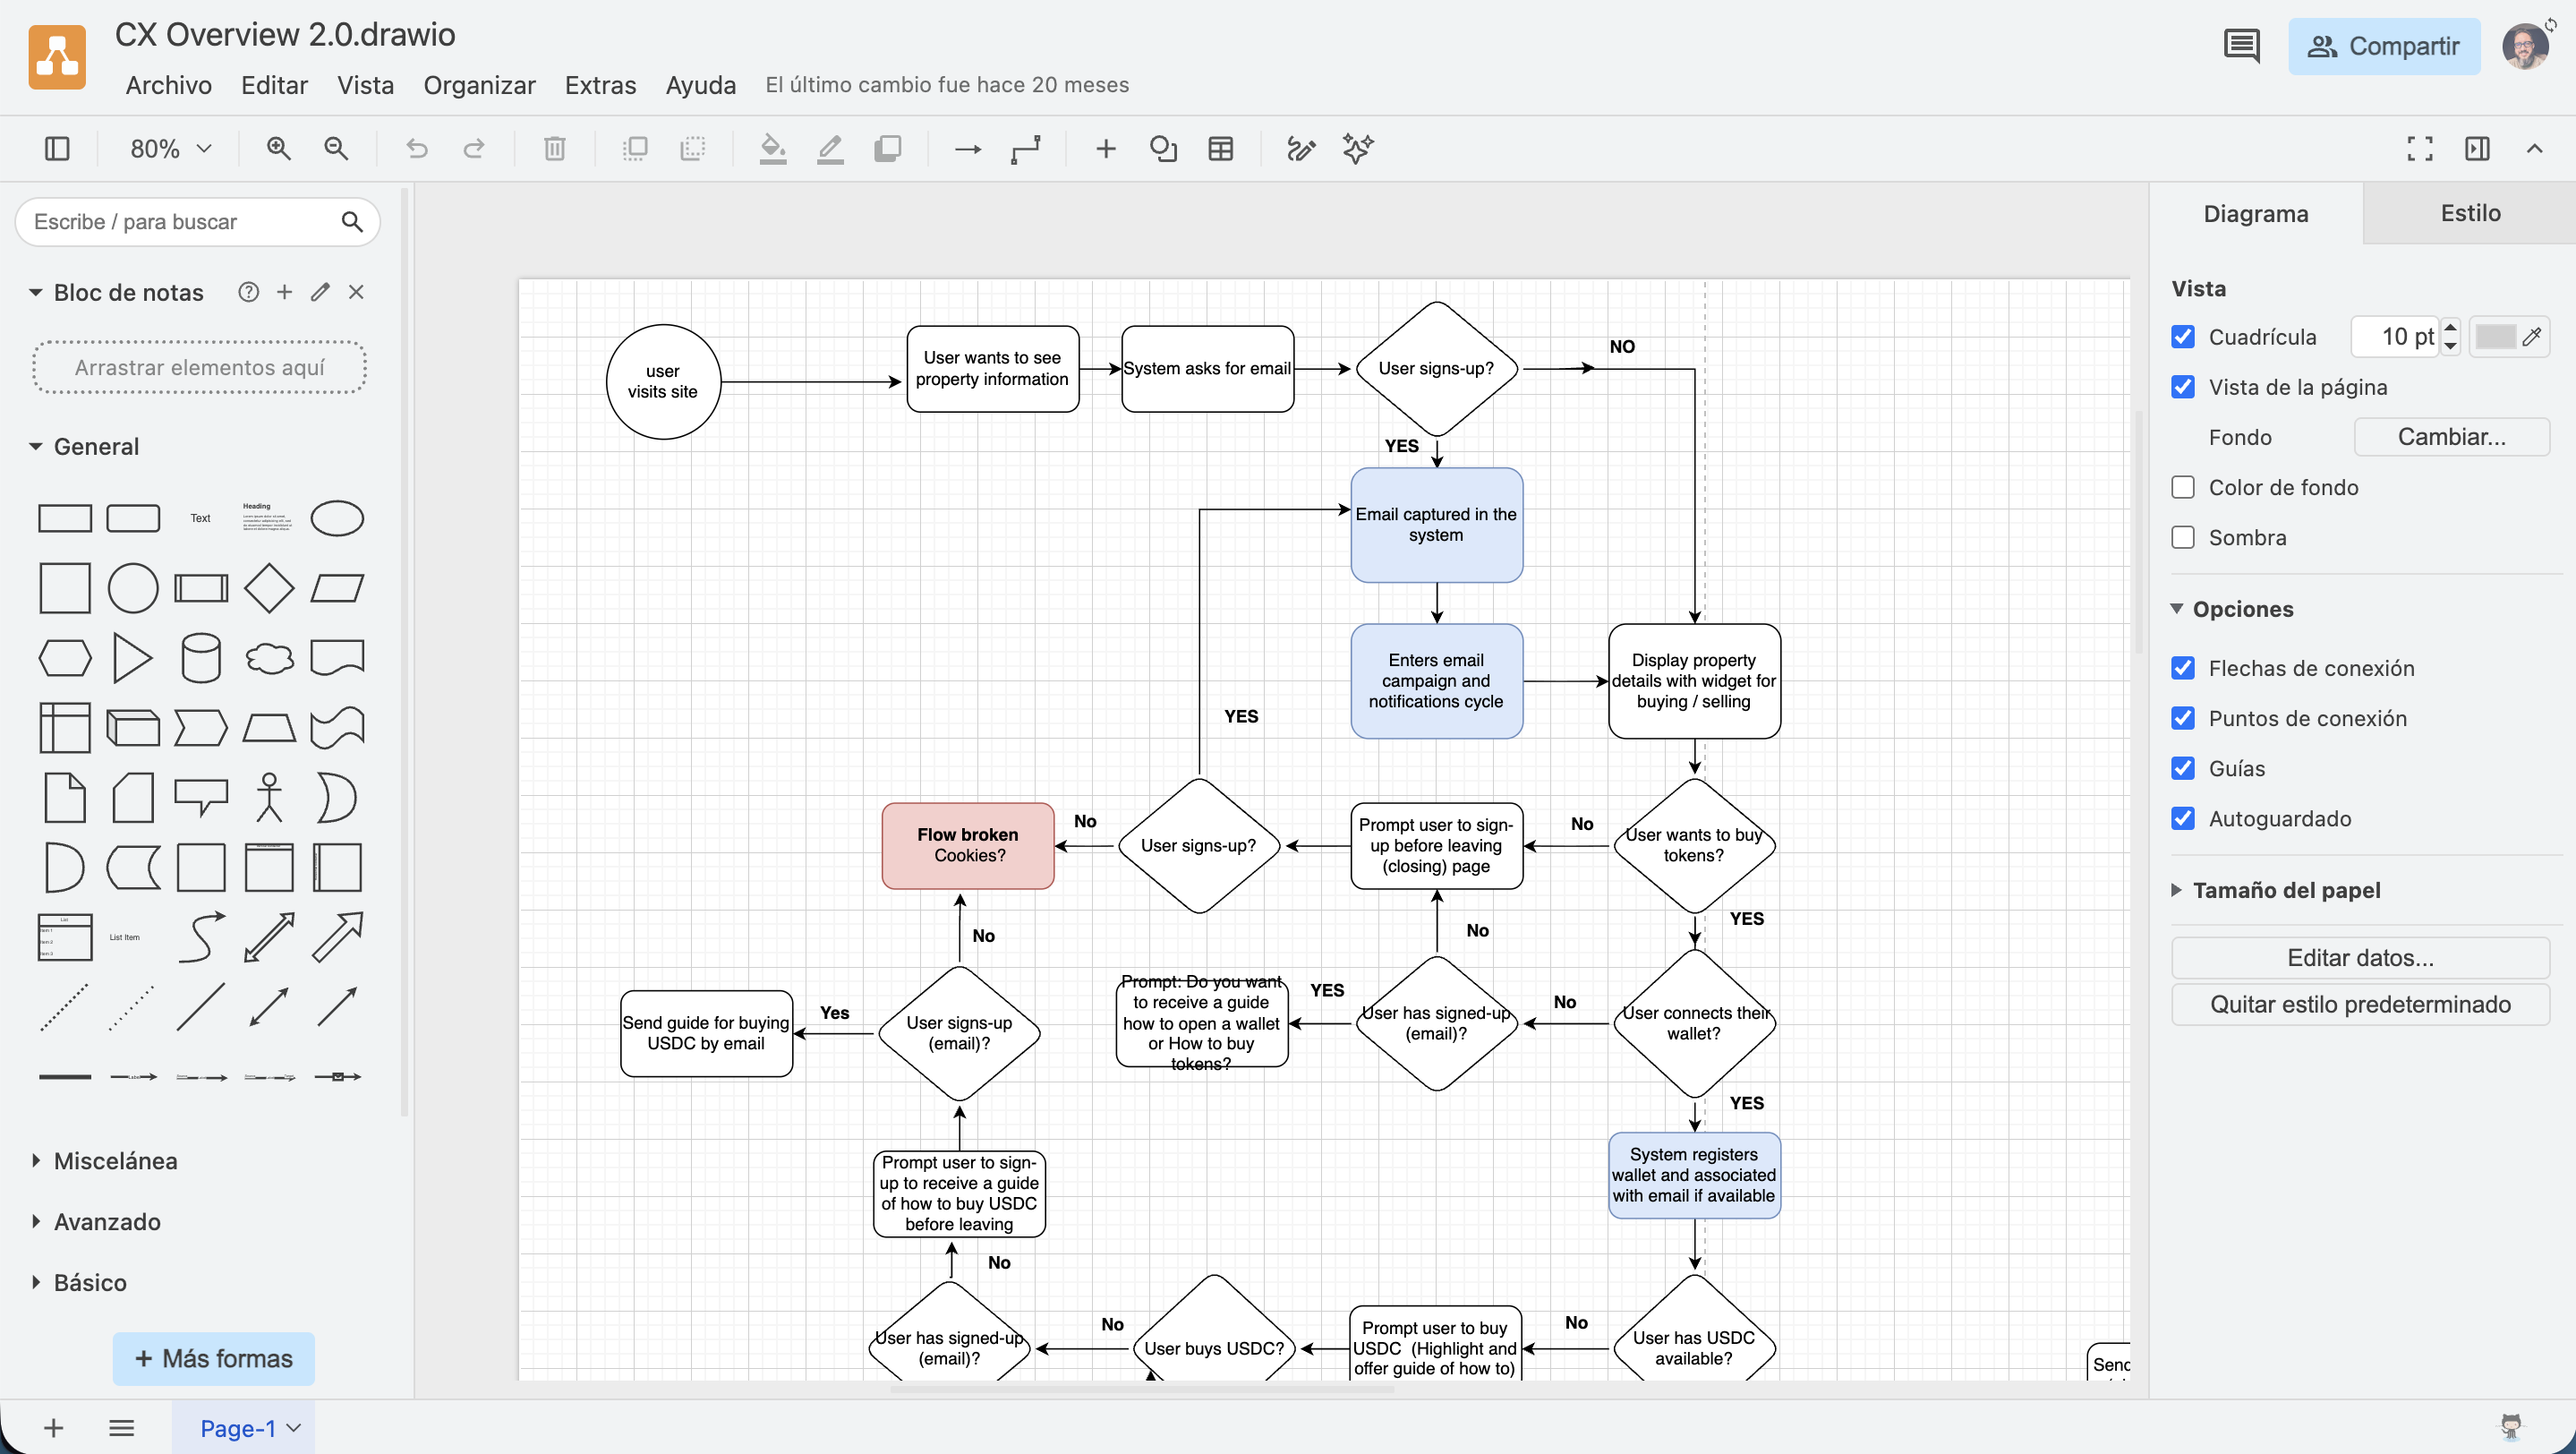Open the Organizar menu

479,85
